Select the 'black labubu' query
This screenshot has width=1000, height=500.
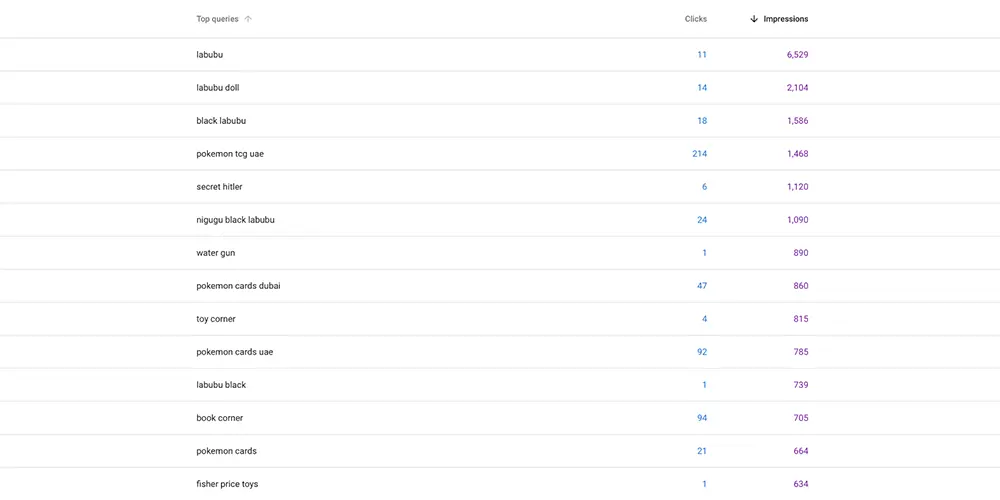click(221, 121)
